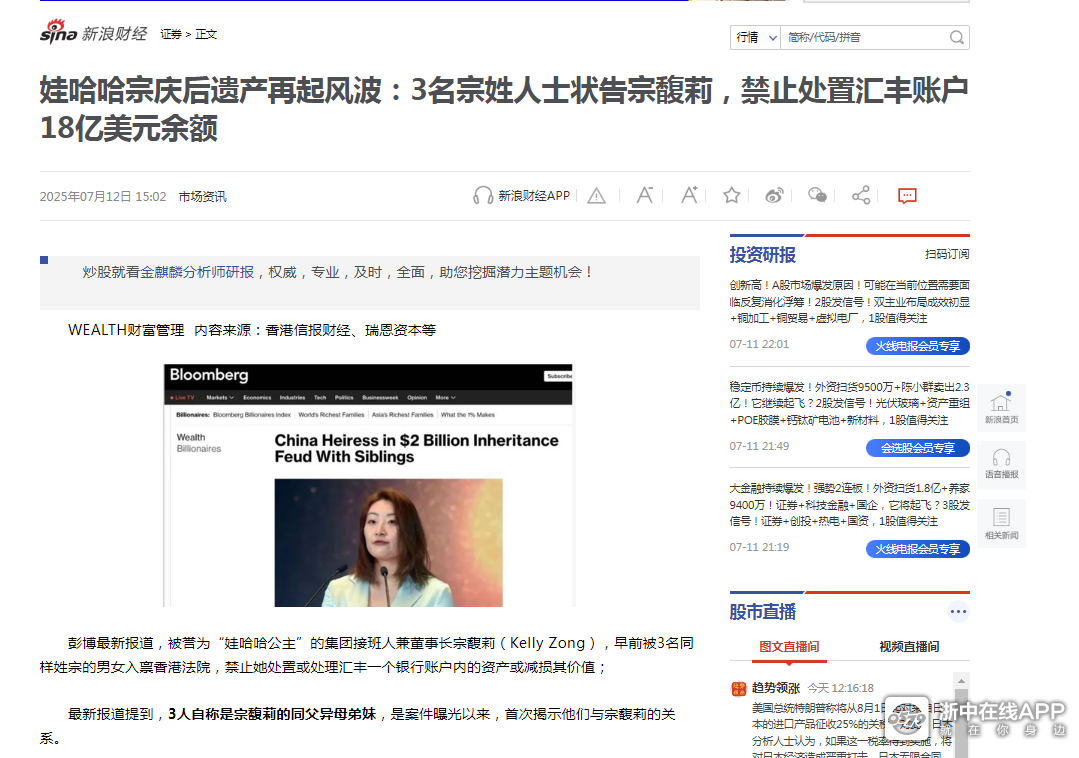The width and height of the screenshot is (1079, 758).
Task: Click the live post time 今天 12:16:18
Action: click(840, 688)
